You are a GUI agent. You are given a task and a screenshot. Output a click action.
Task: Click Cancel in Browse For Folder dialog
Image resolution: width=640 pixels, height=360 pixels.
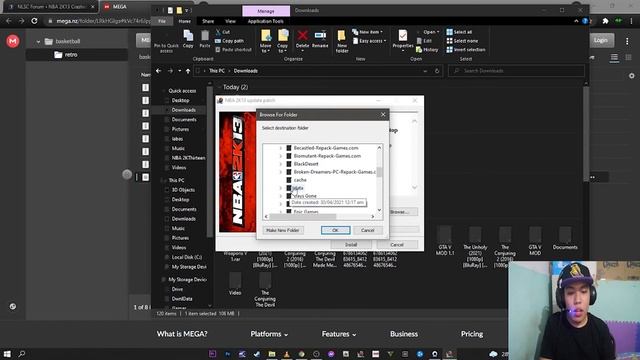[x=367, y=230]
